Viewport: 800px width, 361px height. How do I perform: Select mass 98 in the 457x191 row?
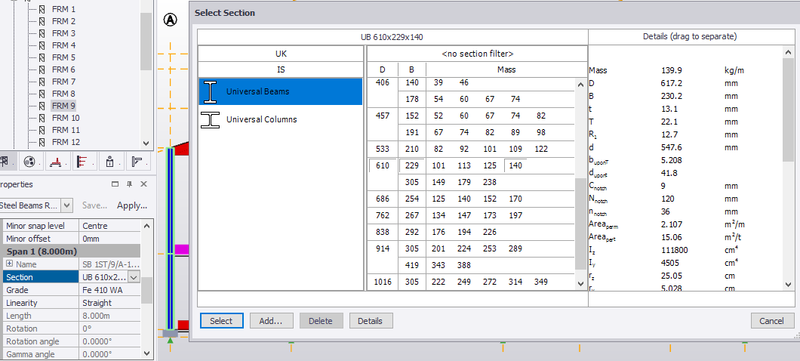click(541, 133)
